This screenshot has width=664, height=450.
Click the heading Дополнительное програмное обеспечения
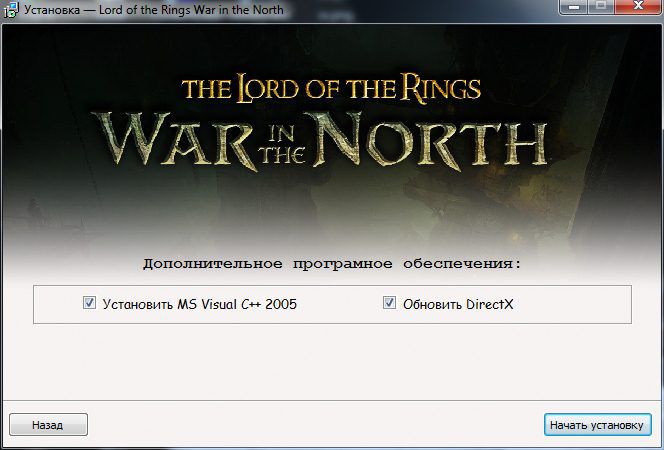[x=332, y=264]
